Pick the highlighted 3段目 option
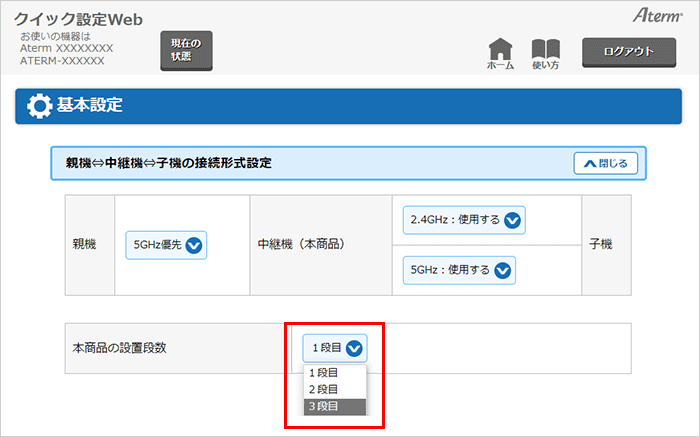 (x=324, y=406)
